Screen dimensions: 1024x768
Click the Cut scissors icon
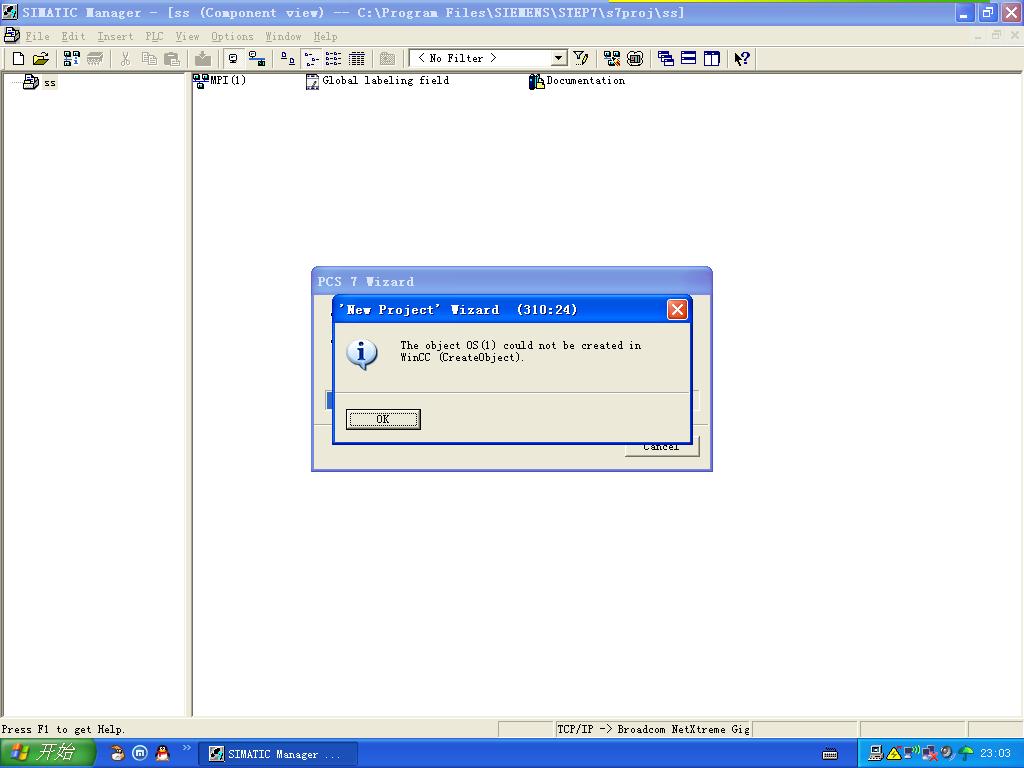click(125, 59)
